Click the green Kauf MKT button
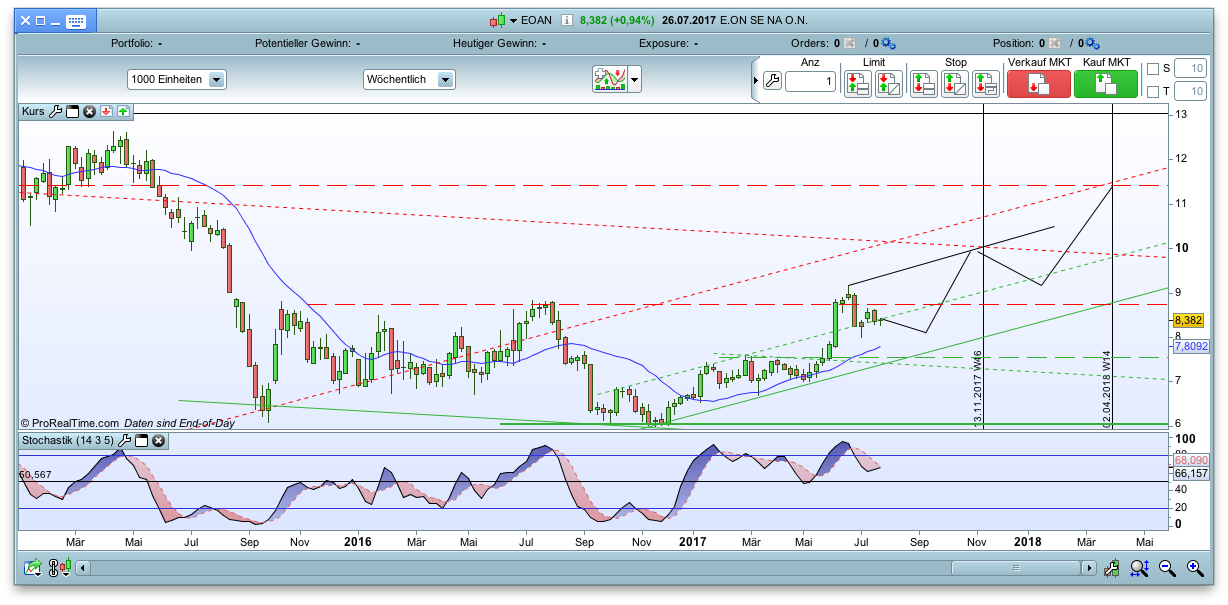This screenshot has width=1228, height=605. point(1106,84)
